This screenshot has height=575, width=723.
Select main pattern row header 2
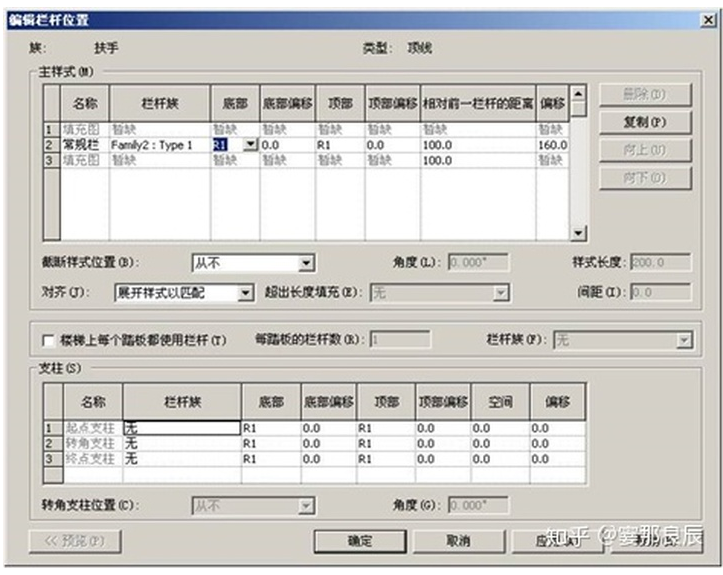(x=52, y=145)
